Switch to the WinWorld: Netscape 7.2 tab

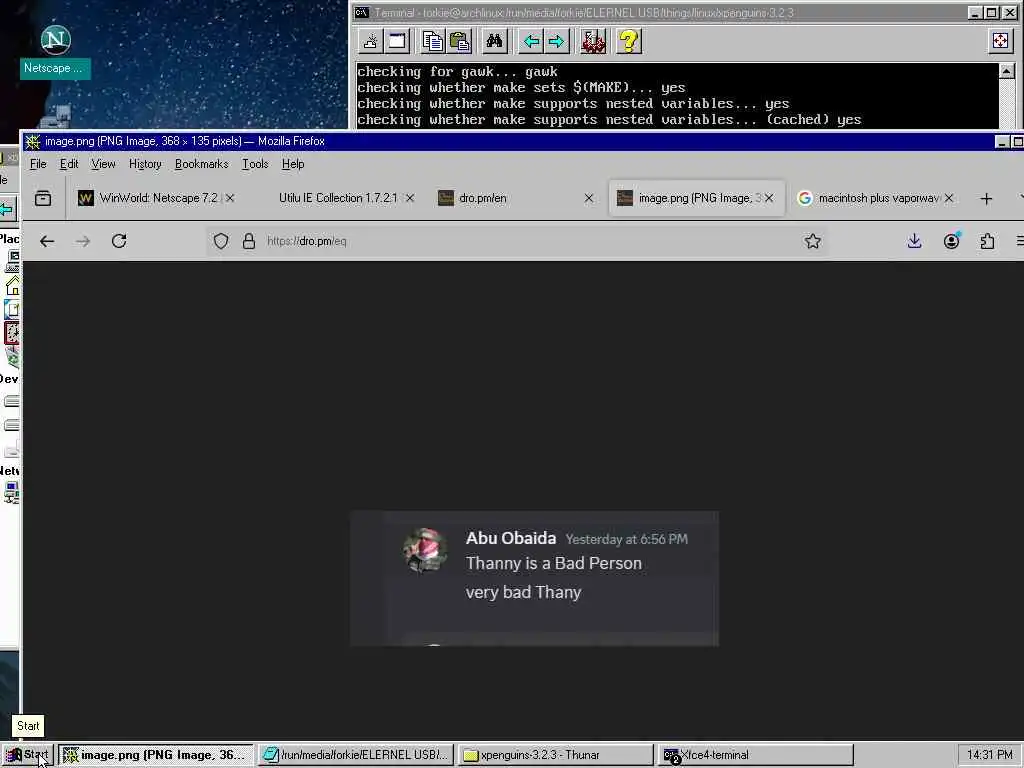[x=150, y=198]
